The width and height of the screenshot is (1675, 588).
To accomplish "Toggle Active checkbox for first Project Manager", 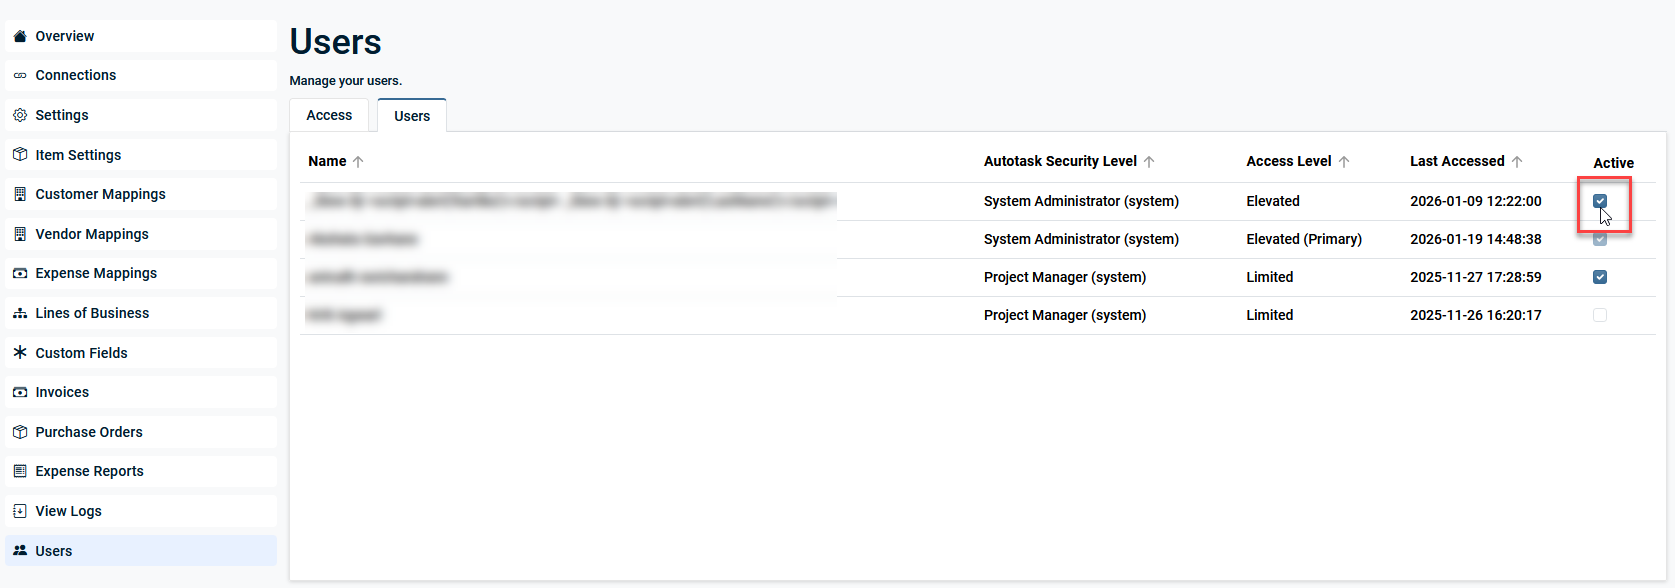I will [x=1600, y=277].
